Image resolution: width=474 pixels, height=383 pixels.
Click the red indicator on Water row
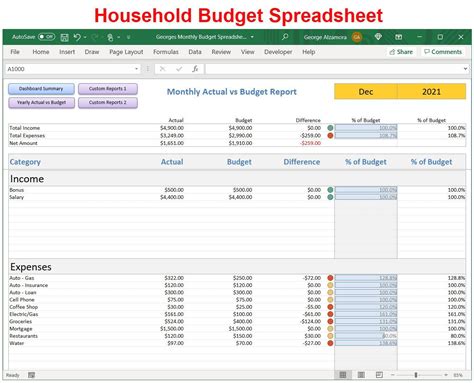coord(330,343)
